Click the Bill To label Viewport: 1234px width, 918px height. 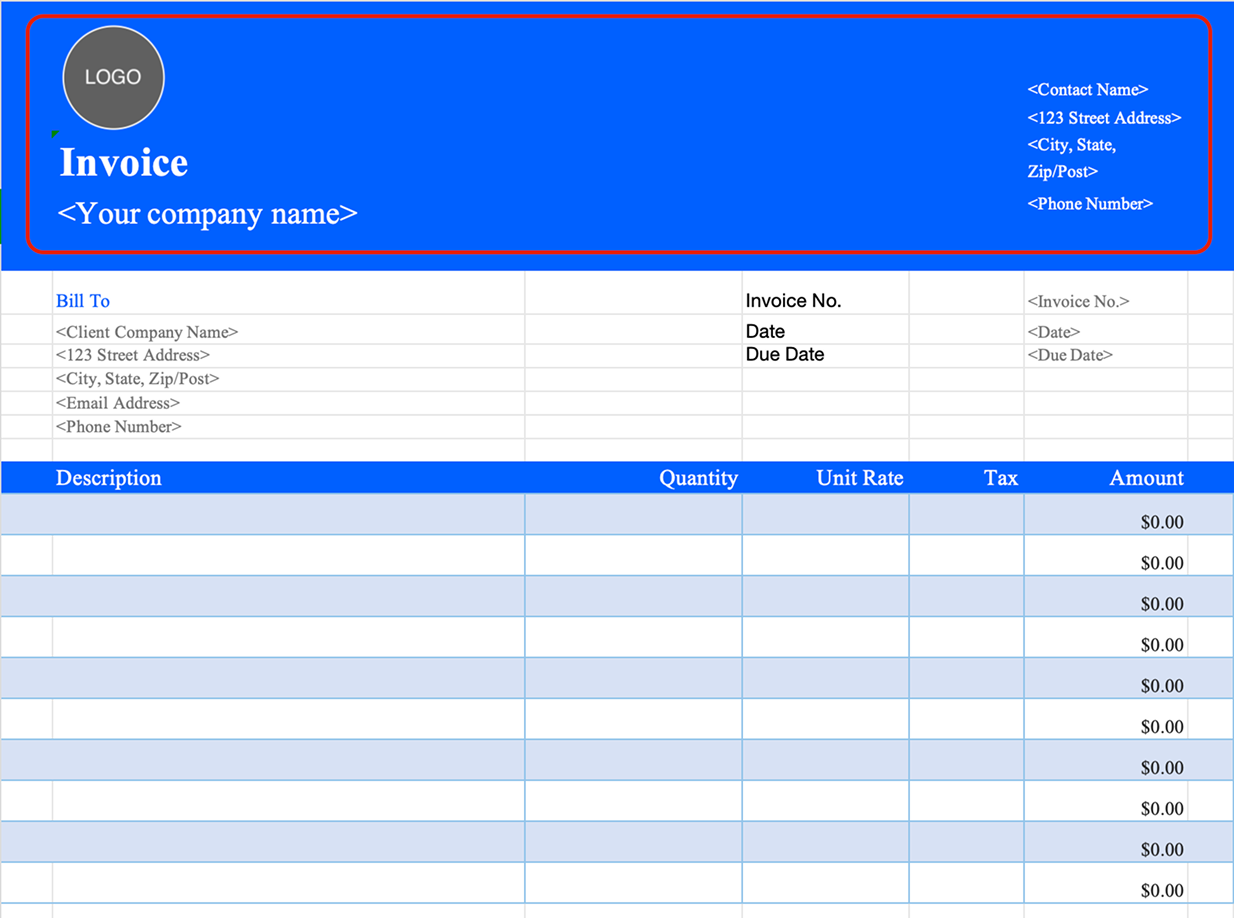(x=83, y=300)
